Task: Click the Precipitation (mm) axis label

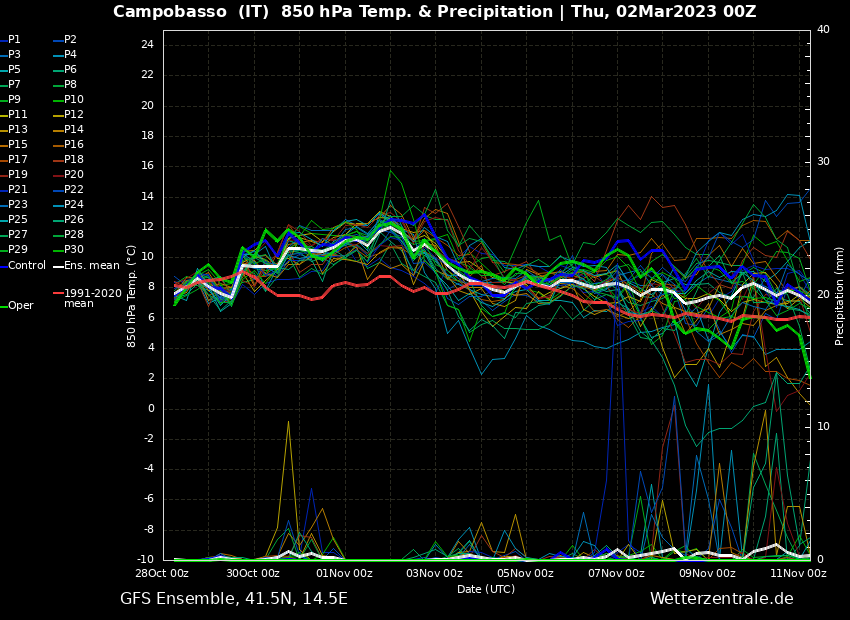Action: click(840, 295)
